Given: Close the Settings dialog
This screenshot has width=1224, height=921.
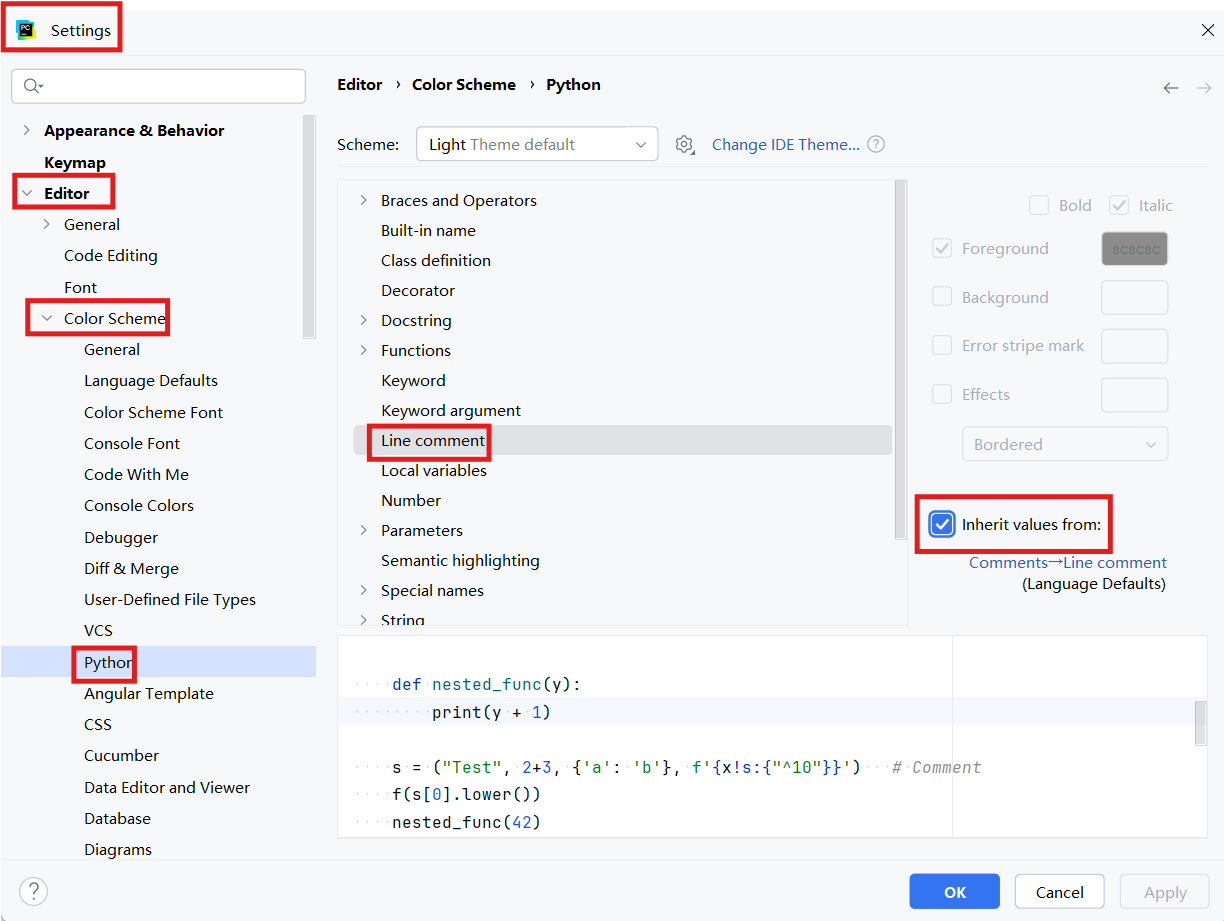Looking at the screenshot, I should [x=1207, y=30].
